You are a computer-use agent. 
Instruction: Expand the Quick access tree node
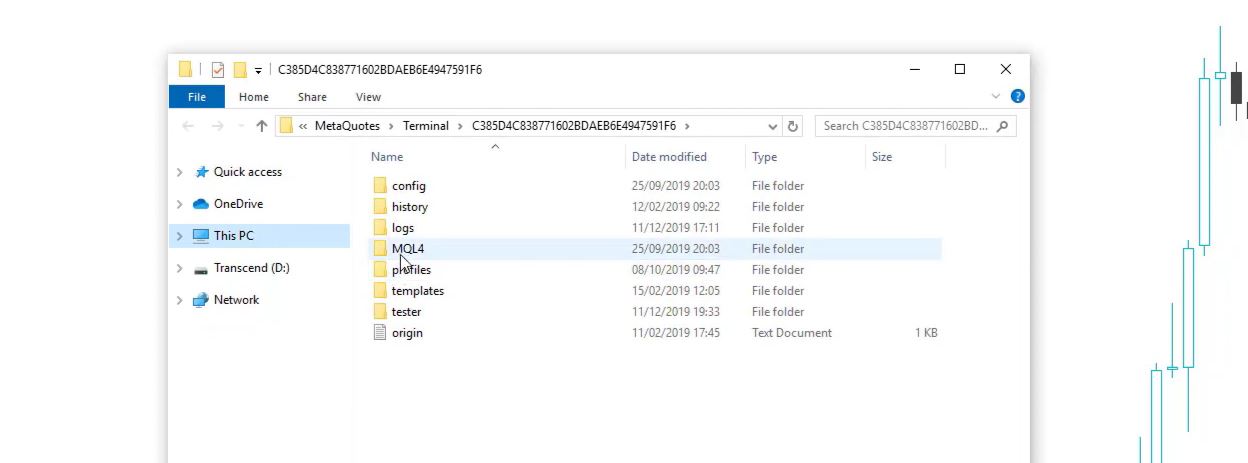(x=180, y=172)
